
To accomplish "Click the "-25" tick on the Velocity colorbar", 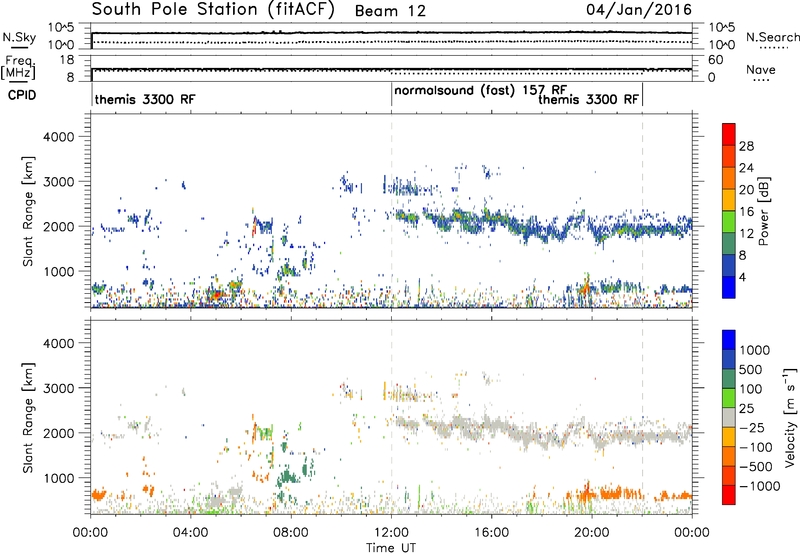I will pos(752,428).
